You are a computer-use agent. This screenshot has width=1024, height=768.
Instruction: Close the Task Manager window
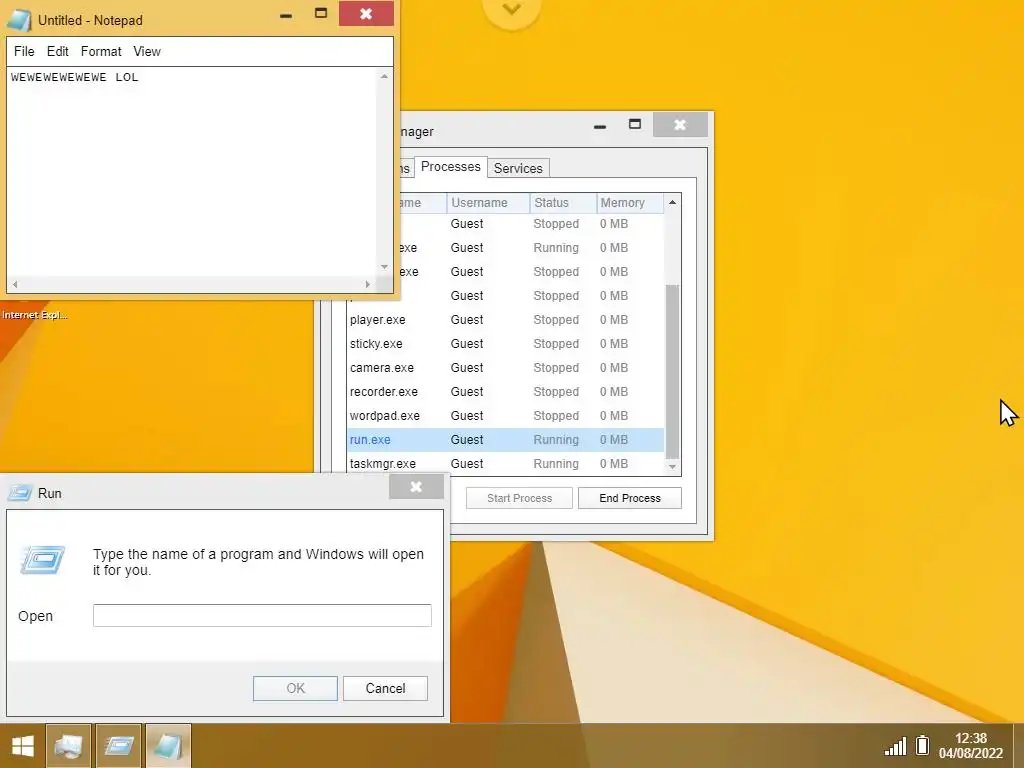(680, 124)
